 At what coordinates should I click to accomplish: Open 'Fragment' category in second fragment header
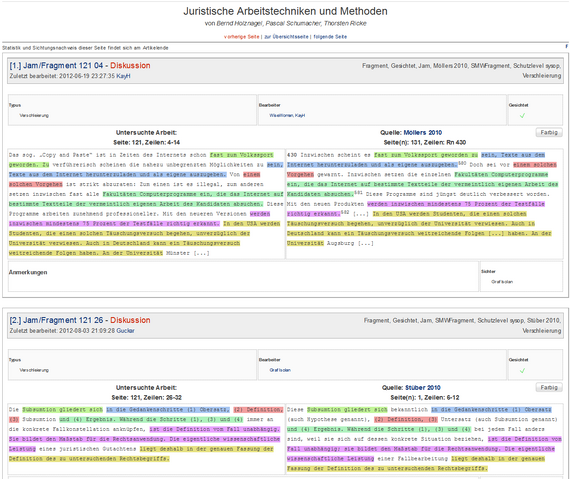click(x=377, y=321)
